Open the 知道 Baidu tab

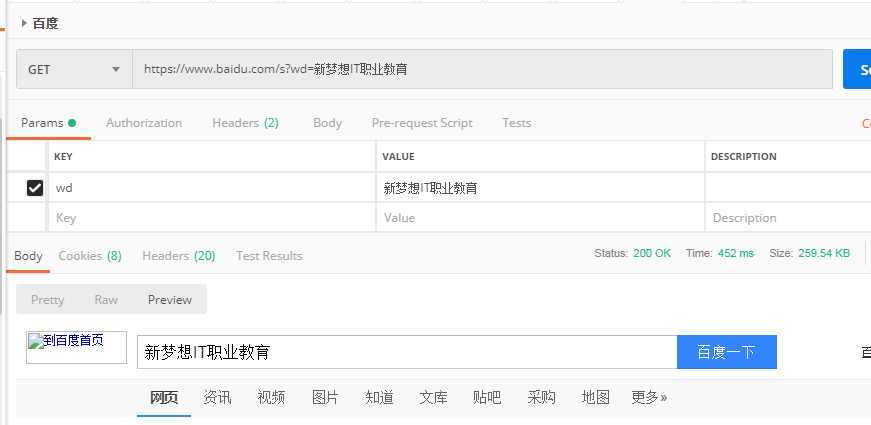379,398
